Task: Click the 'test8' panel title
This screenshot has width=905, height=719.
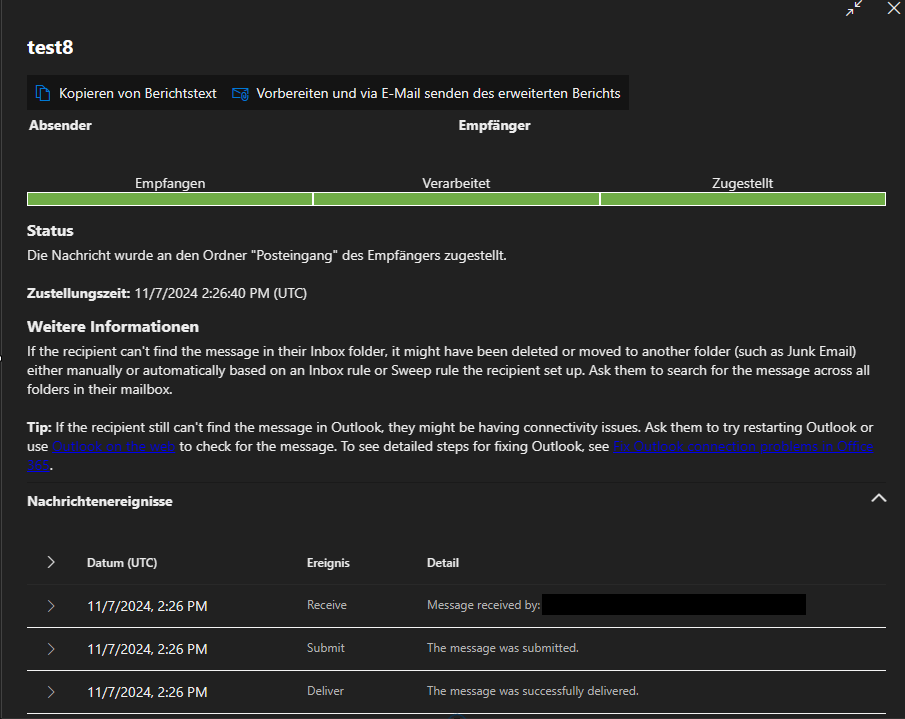Action: pos(50,47)
